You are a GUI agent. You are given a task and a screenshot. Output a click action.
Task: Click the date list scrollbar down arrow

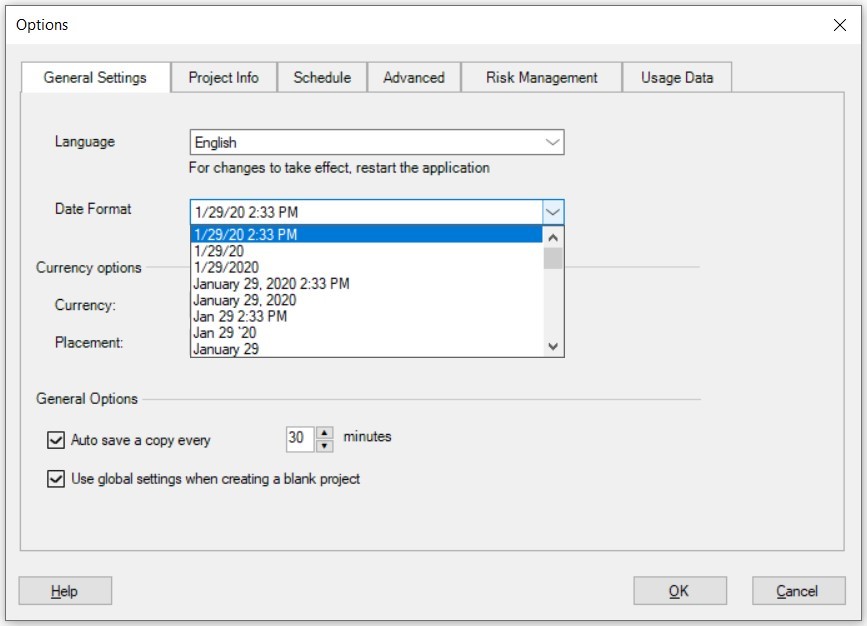[553, 348]
